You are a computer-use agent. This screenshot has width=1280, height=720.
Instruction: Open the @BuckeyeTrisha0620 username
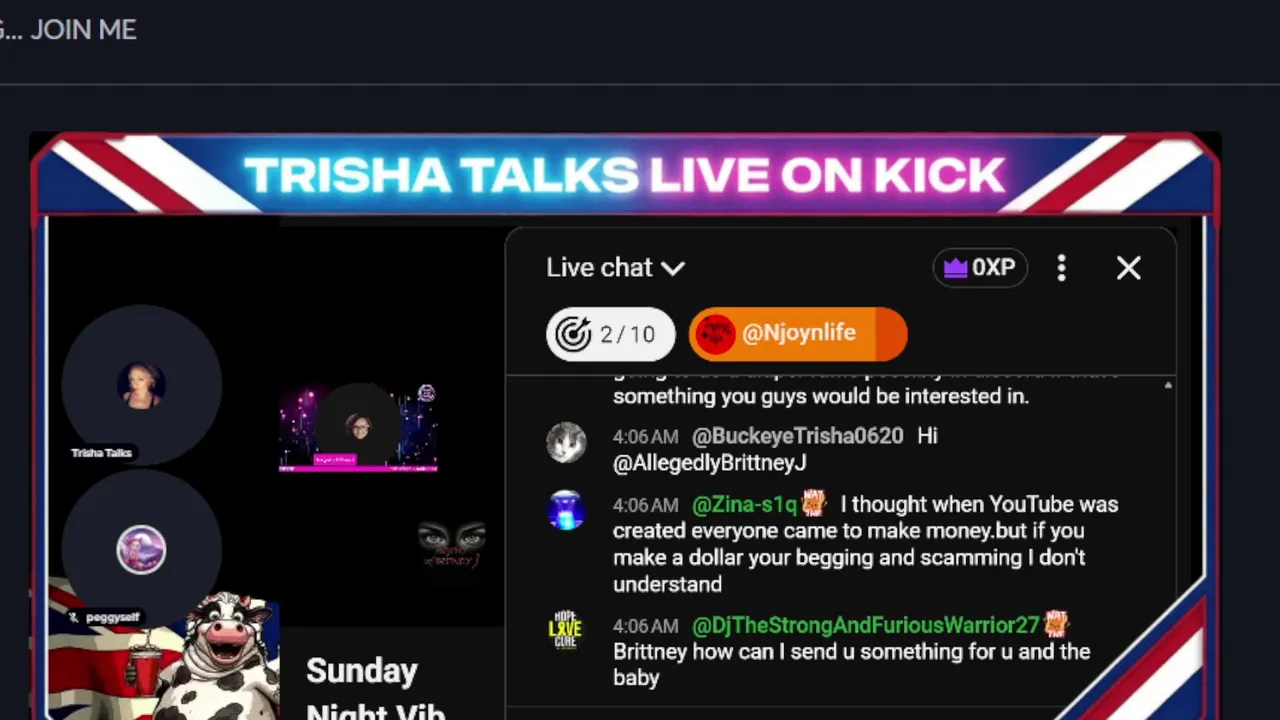tap(797, 436)
